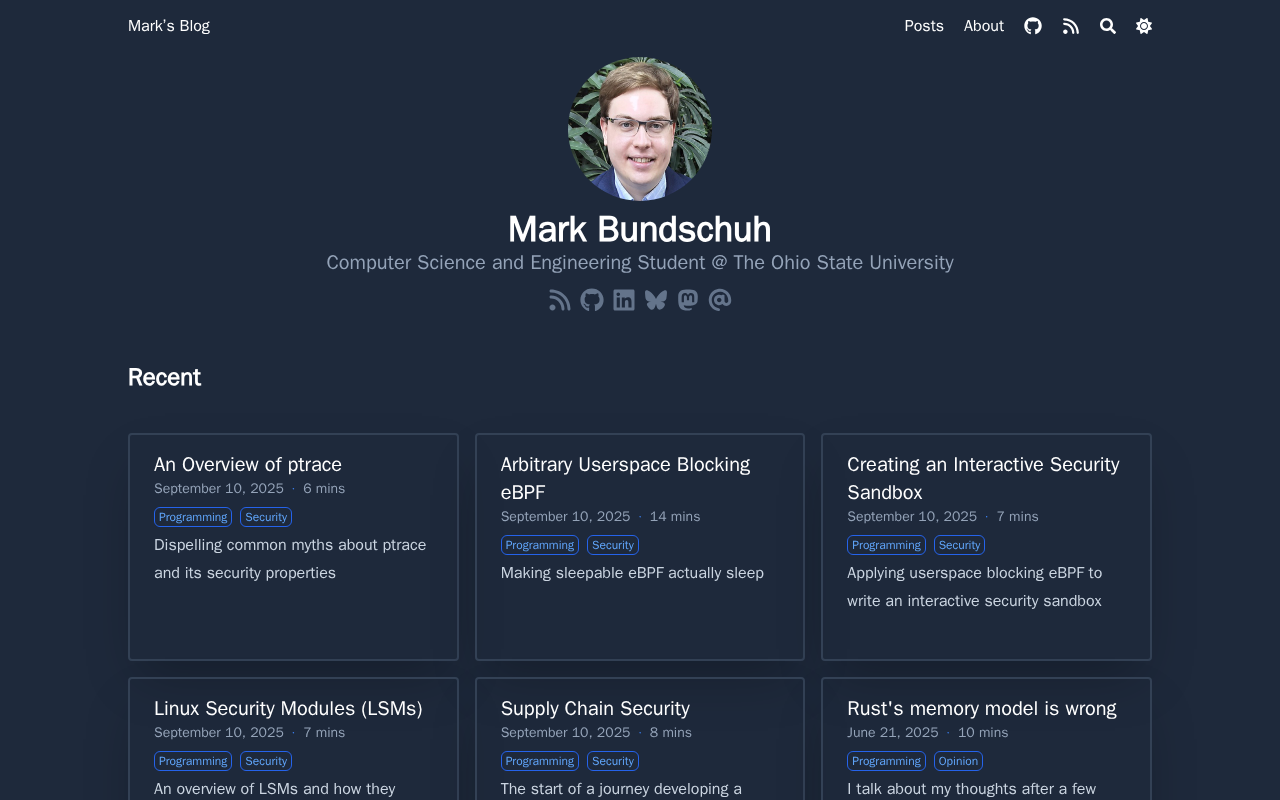Image resolution: width=1280 pixels, height=800 pixels.
Task: Select Opinion tag on Rust memory post
Action: (958, 761)
